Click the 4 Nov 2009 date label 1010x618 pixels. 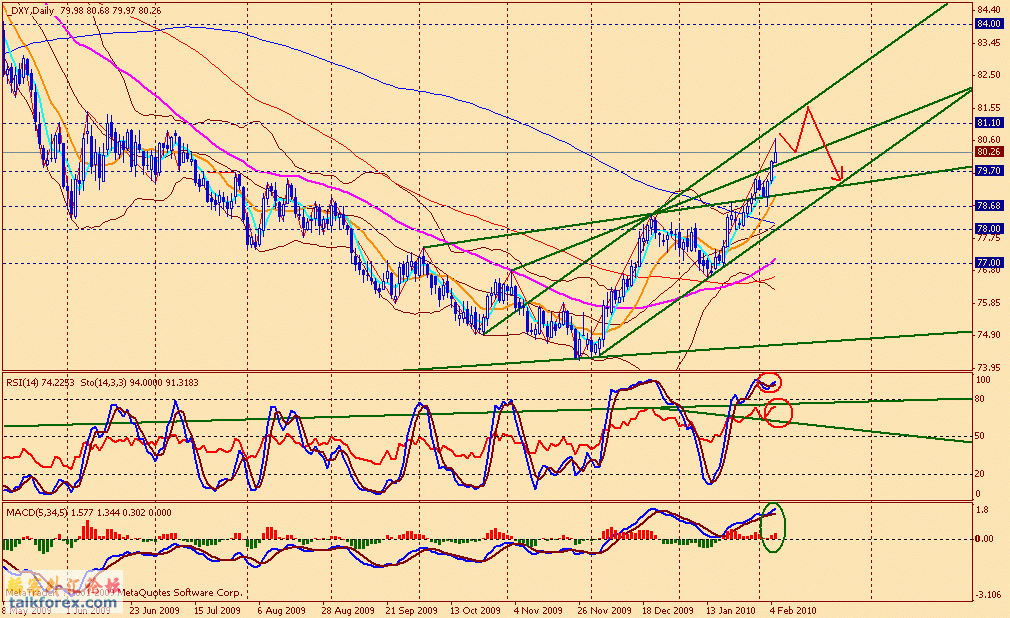coord(538,610)
